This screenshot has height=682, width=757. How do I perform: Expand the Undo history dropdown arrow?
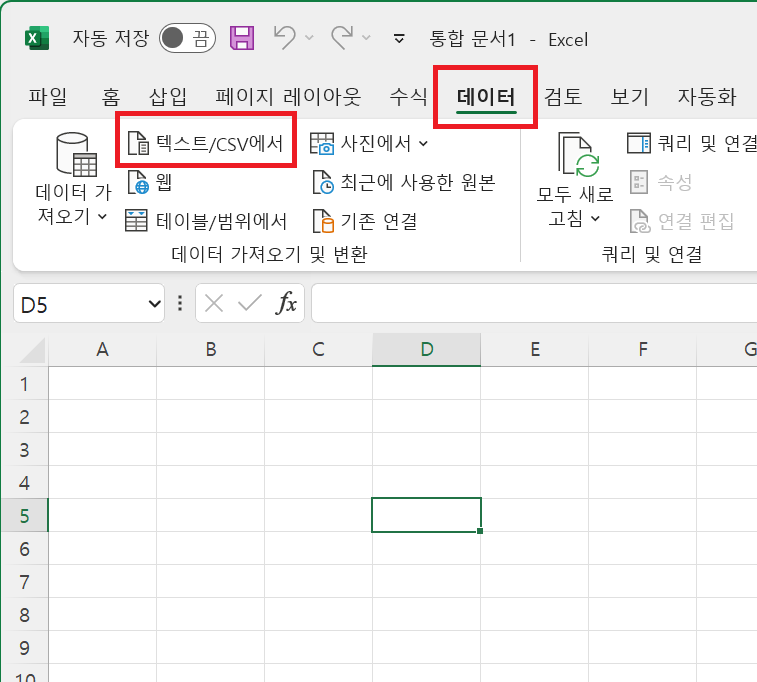(309, 38)
